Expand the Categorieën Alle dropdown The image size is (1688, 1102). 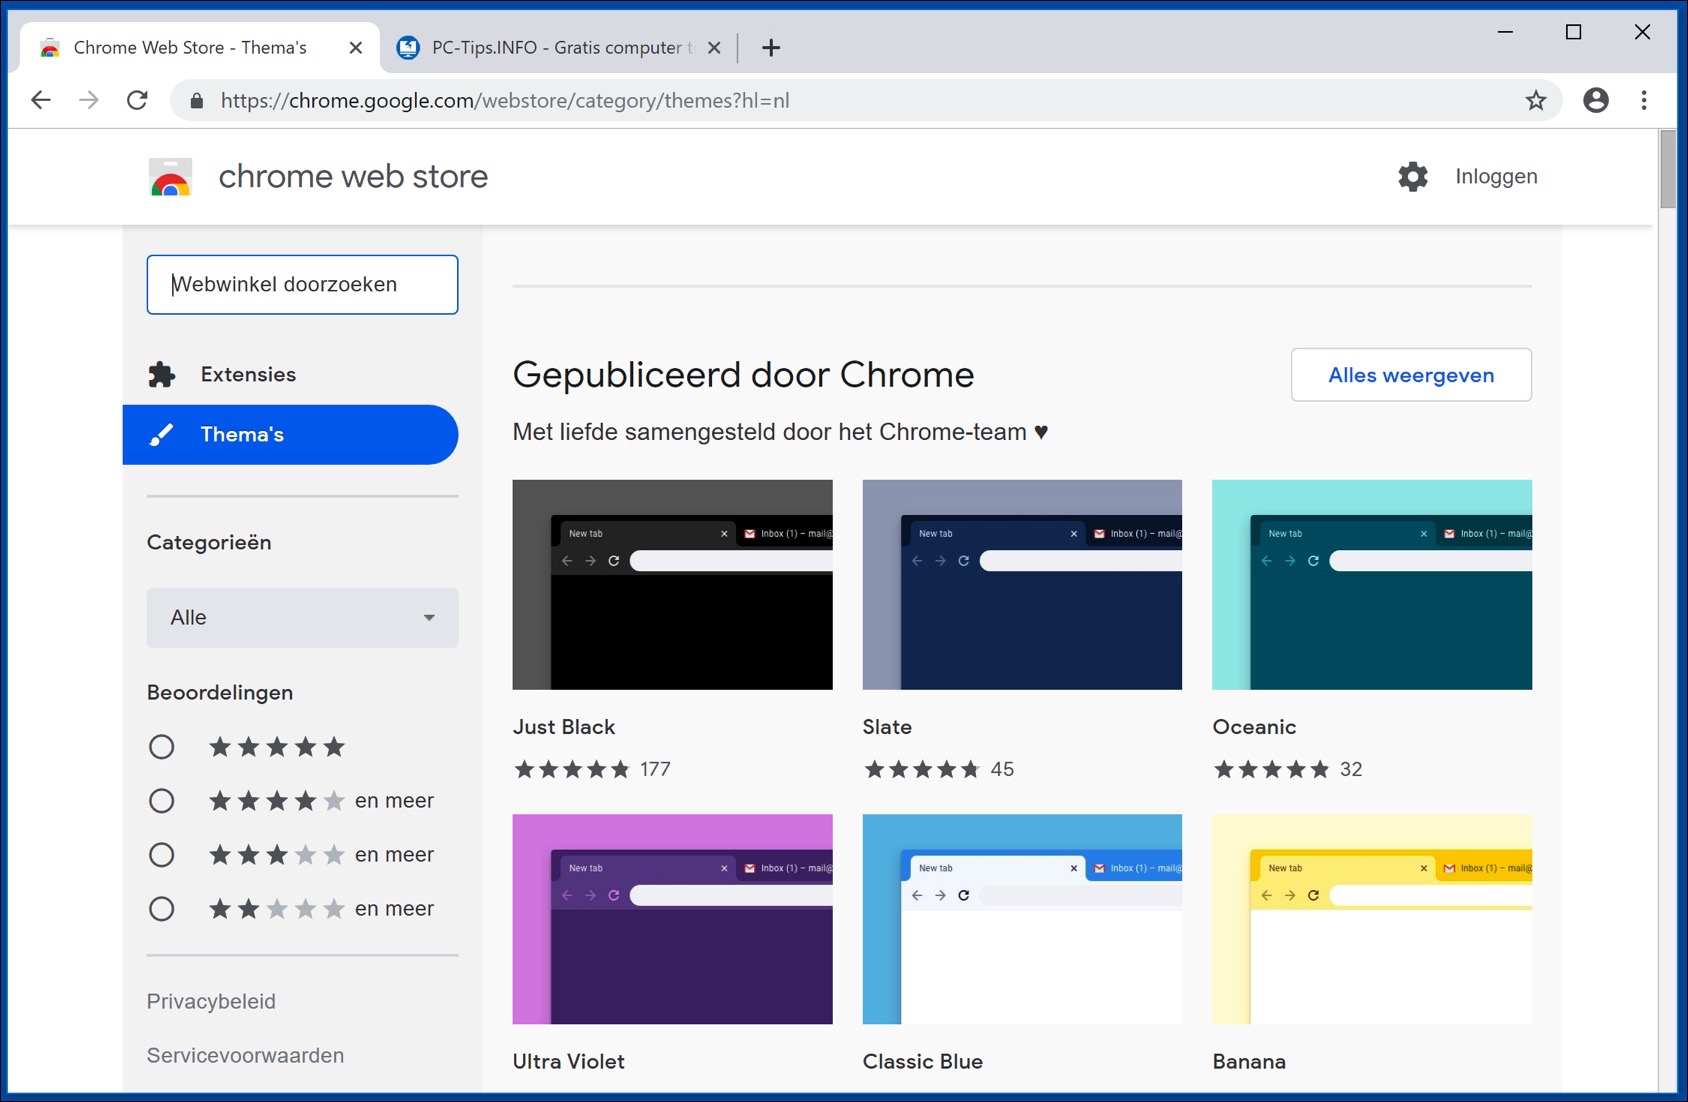(302, 617)
